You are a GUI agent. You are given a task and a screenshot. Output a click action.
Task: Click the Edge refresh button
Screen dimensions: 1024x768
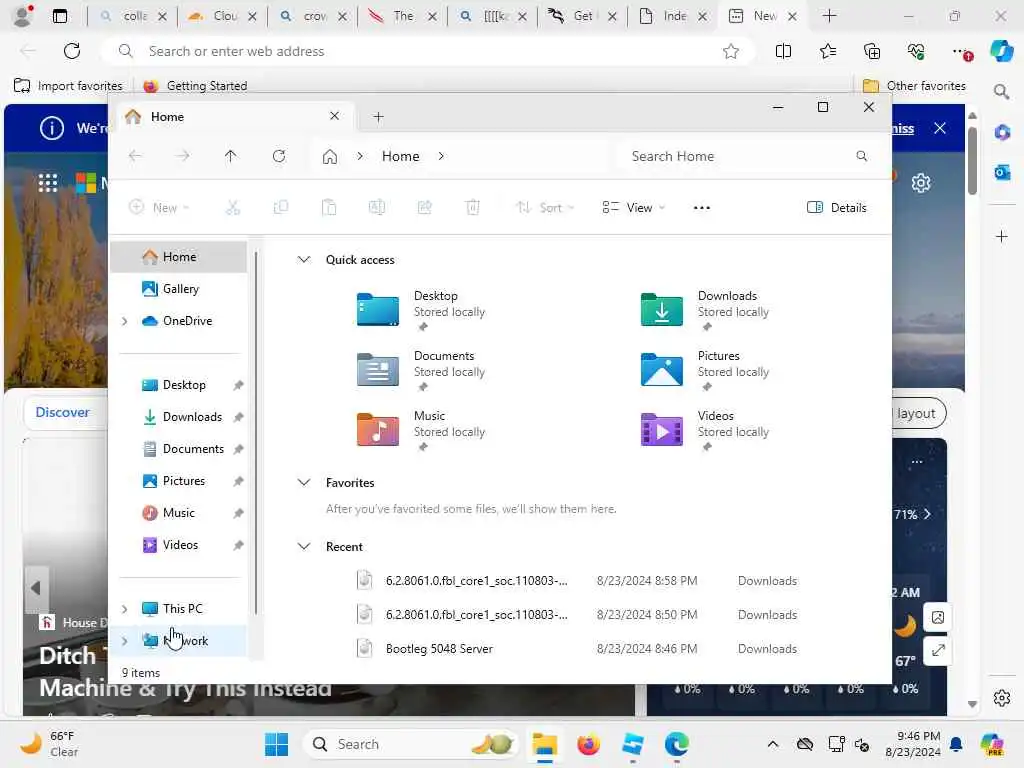[72, 51]
